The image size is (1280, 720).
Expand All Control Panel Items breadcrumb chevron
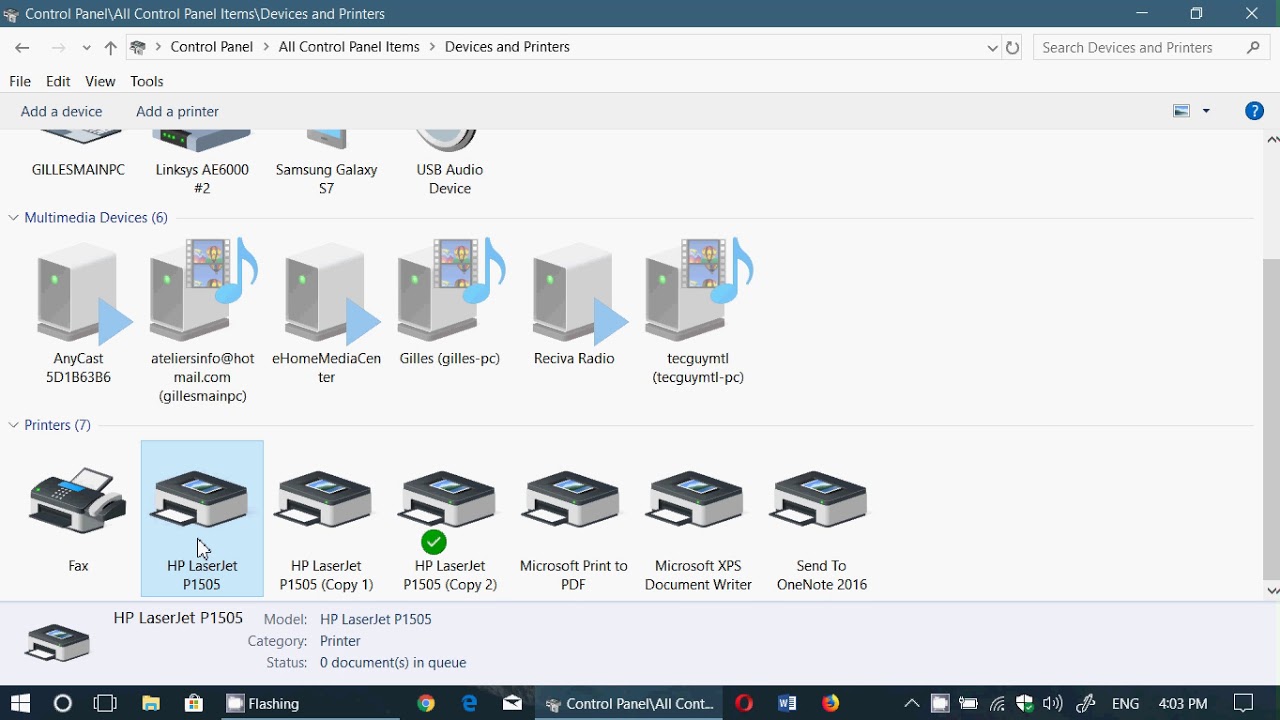coord(432,47)
